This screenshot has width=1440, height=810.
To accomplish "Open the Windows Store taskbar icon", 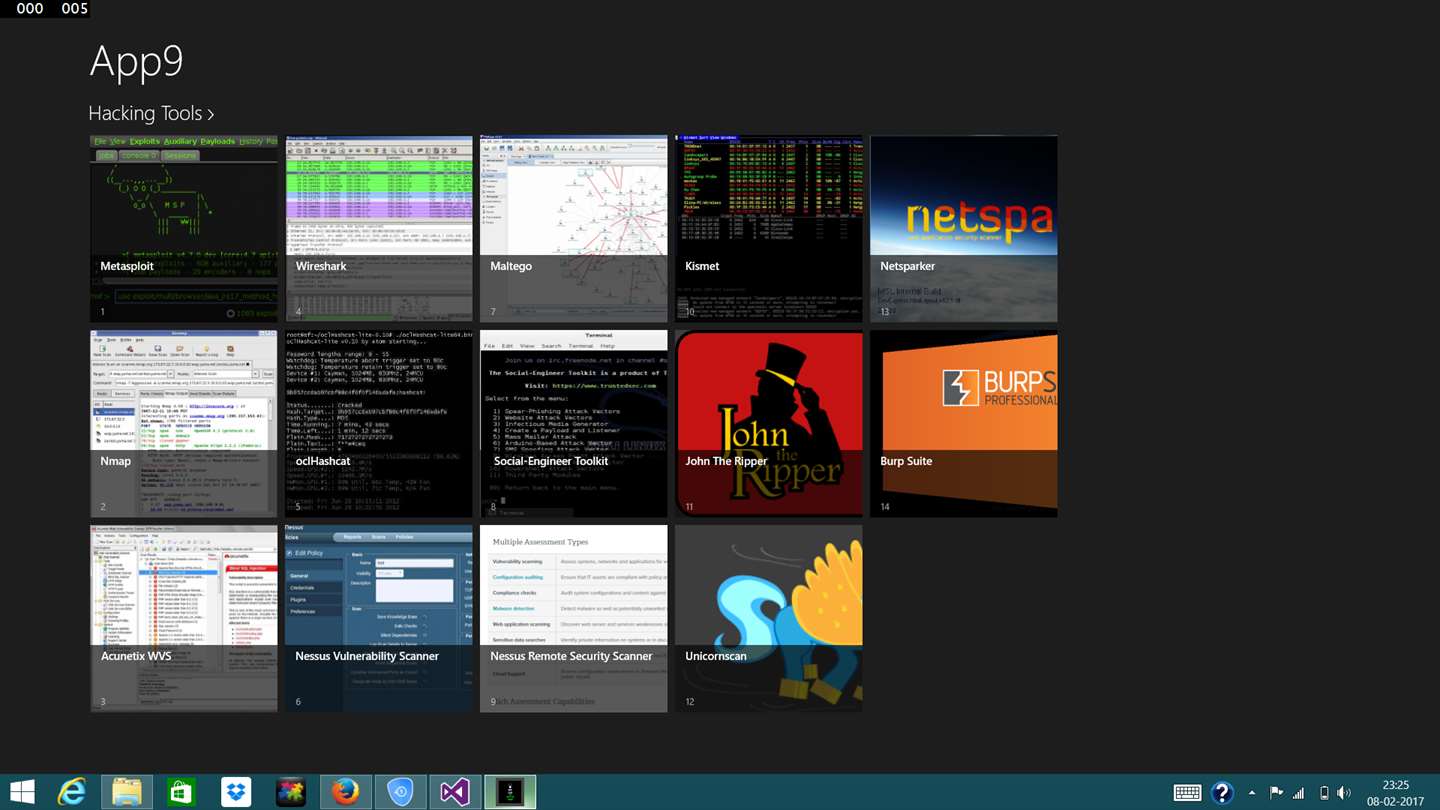I will (x=181, y=792).
